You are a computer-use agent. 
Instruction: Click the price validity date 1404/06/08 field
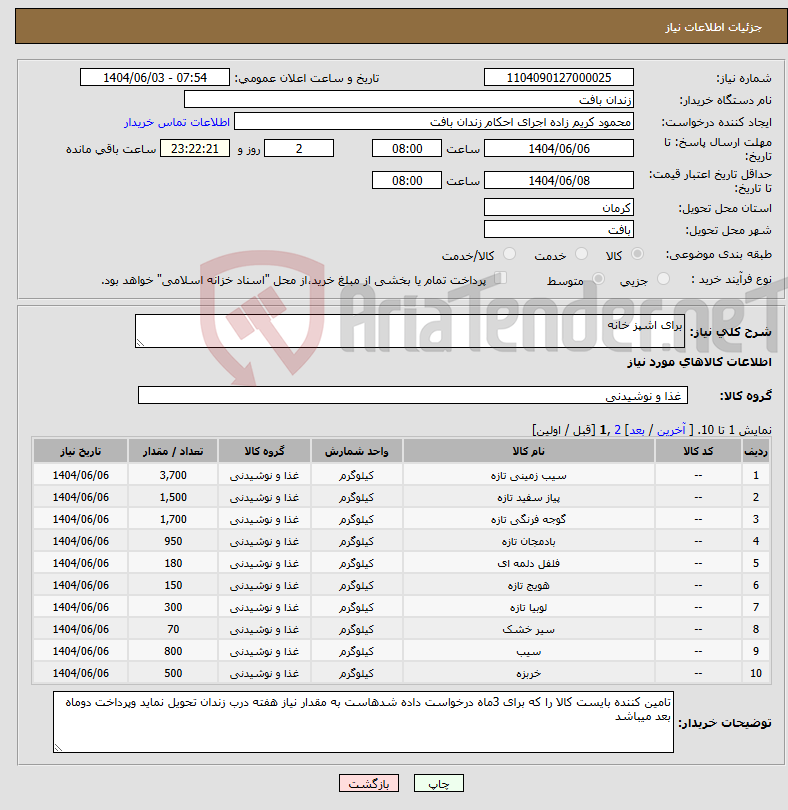coord(559,180)
